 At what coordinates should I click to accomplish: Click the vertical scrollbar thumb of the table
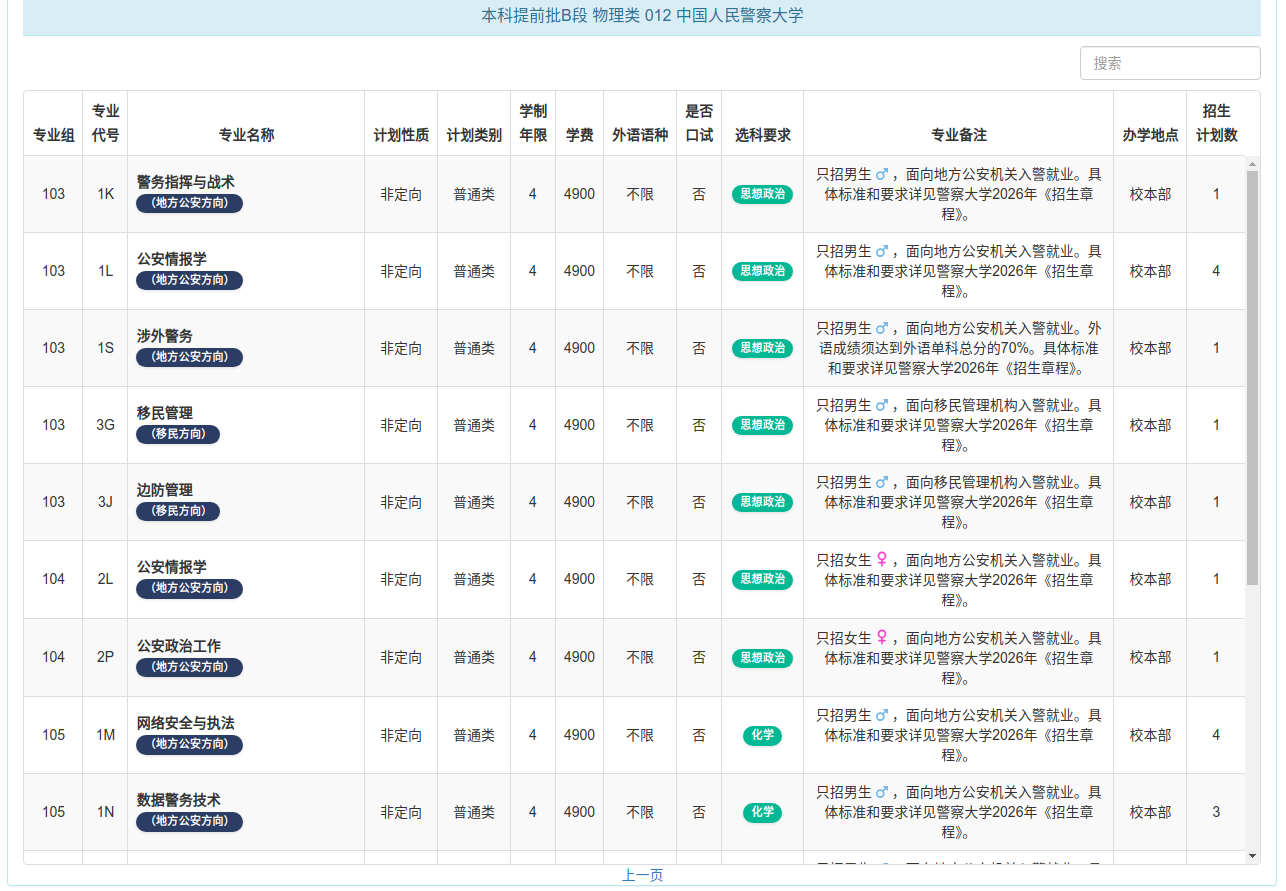1252,377
